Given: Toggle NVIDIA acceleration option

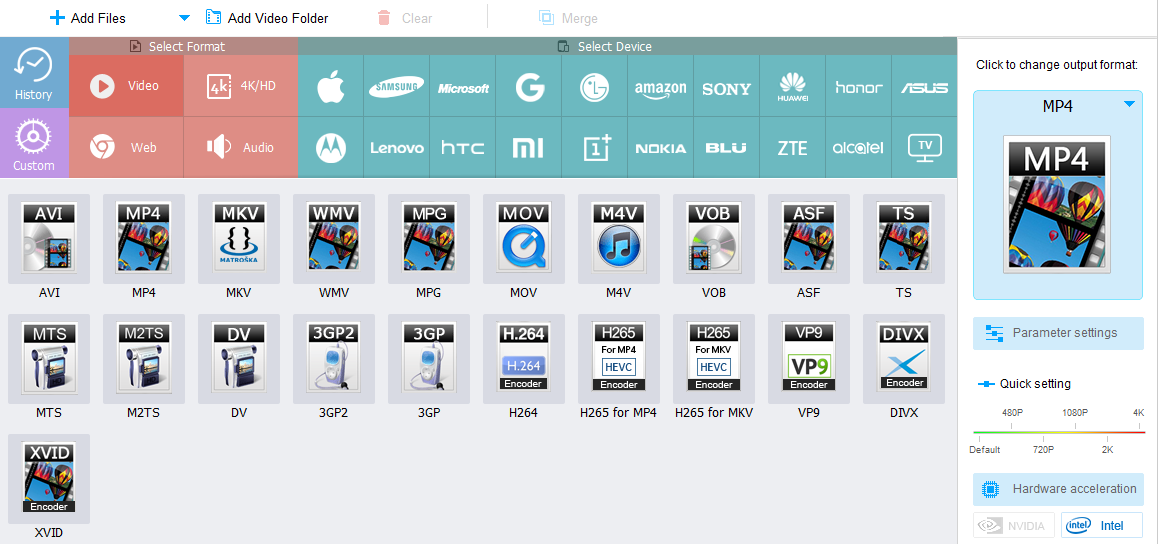Looking at the screenshot, I should [1014, 526].
